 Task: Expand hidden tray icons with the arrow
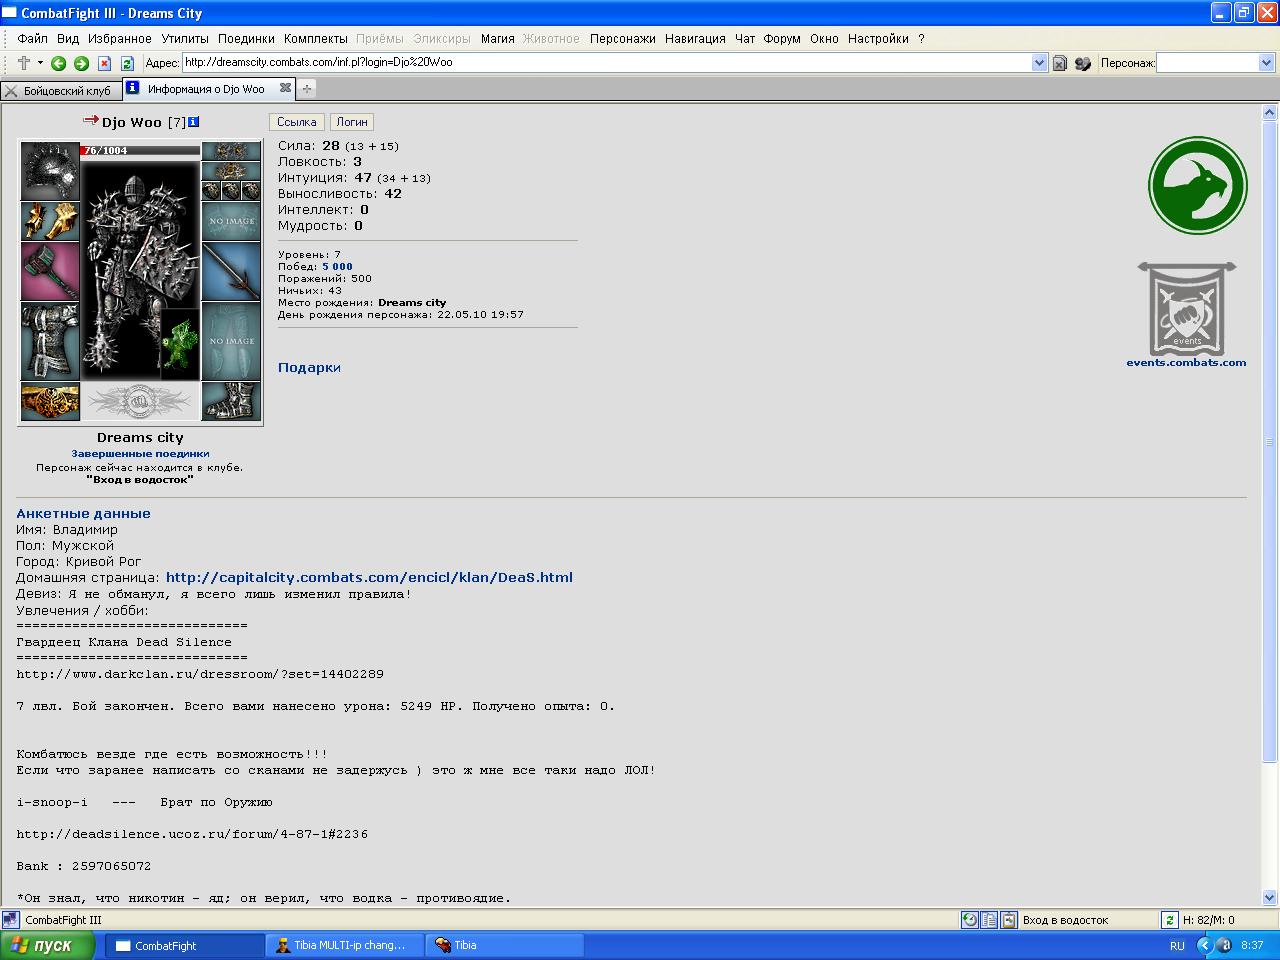point(1203,945)
